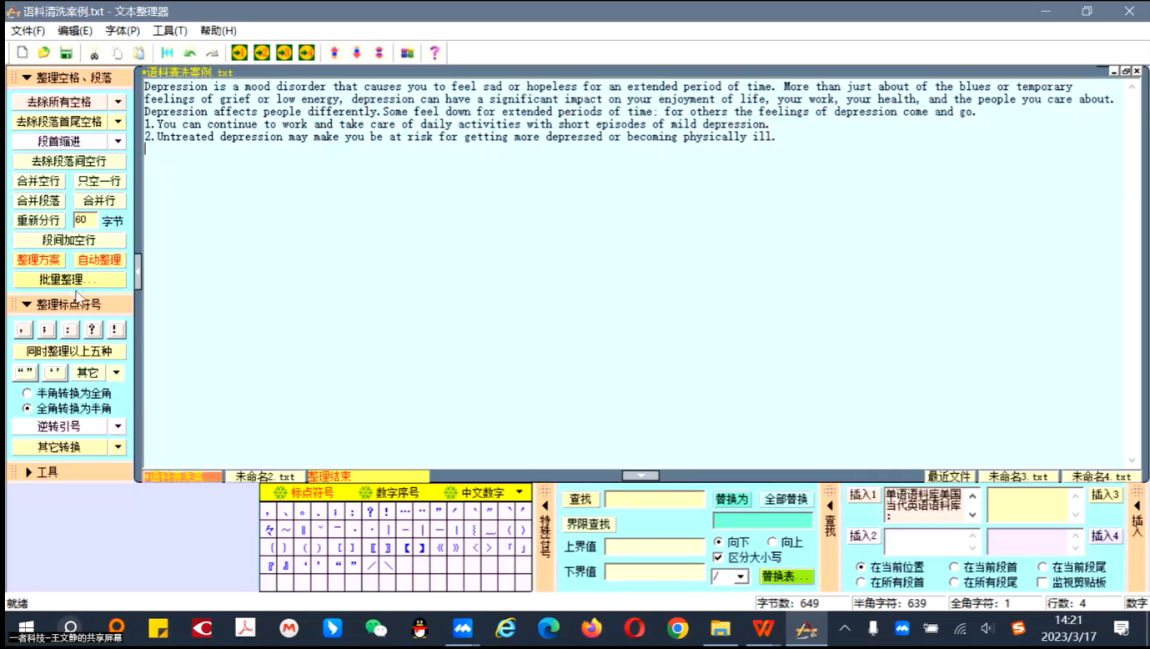Viewport: 1150px width, 649px height.
Task: Select the 向上 search direction option
Action: (x=772, y=542)
